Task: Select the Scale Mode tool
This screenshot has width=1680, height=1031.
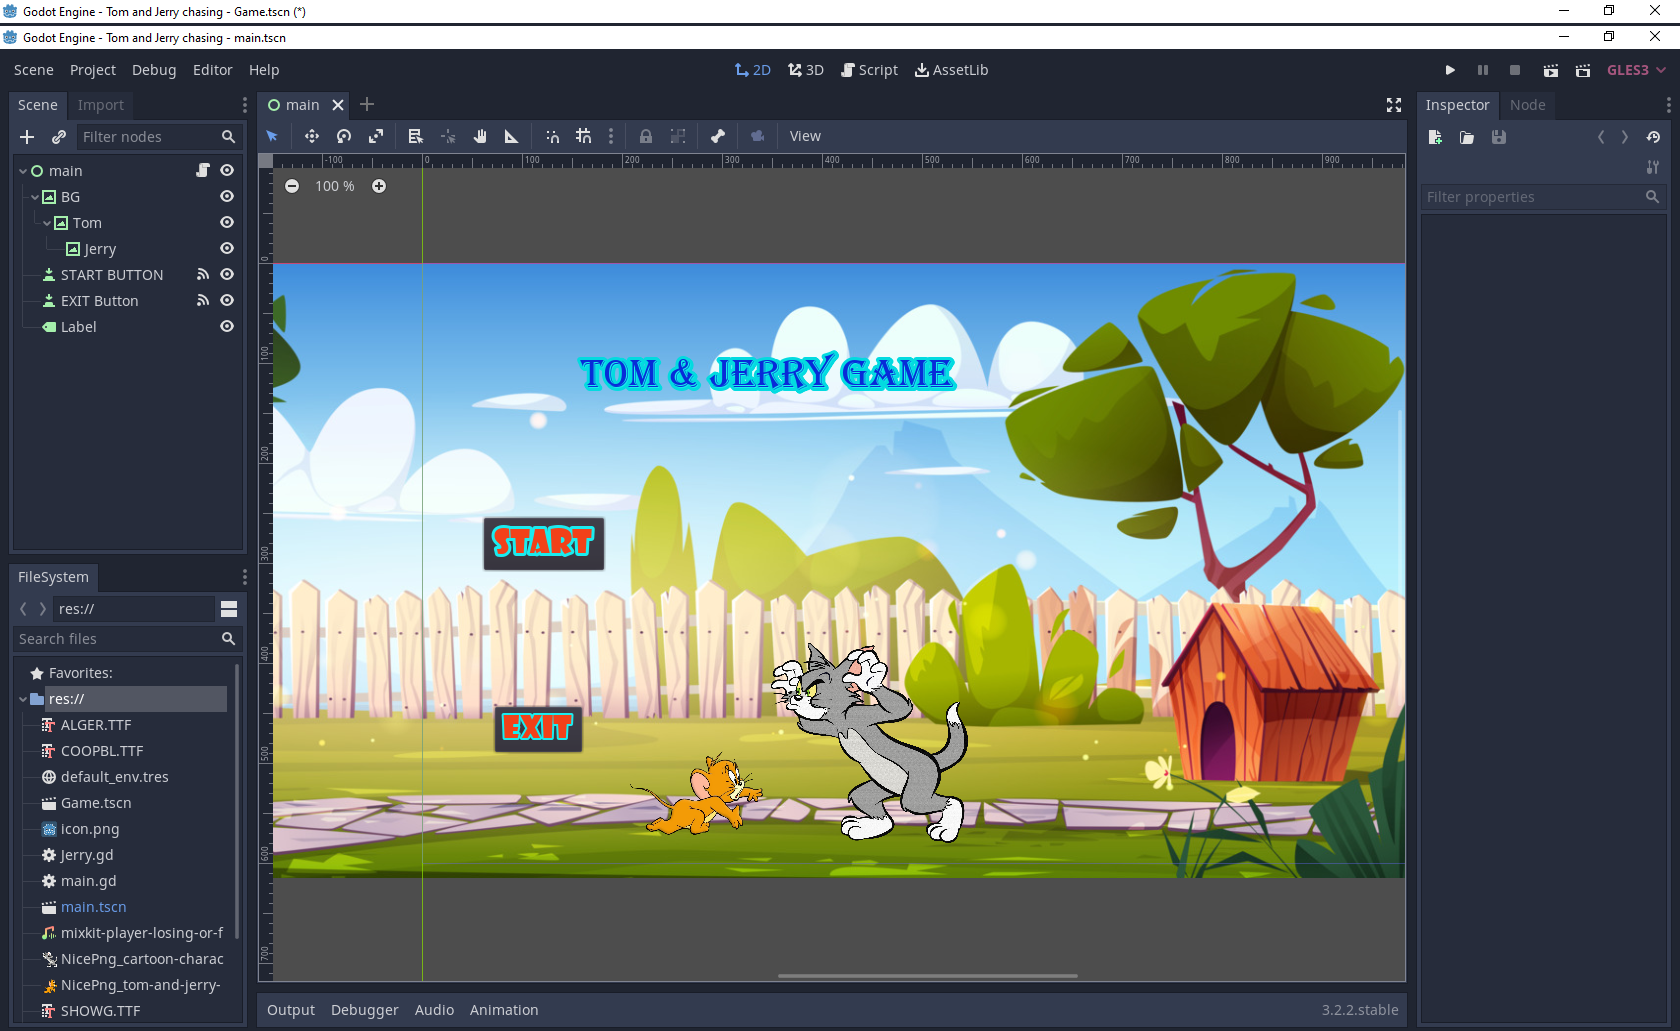Action: click(376, 136)
